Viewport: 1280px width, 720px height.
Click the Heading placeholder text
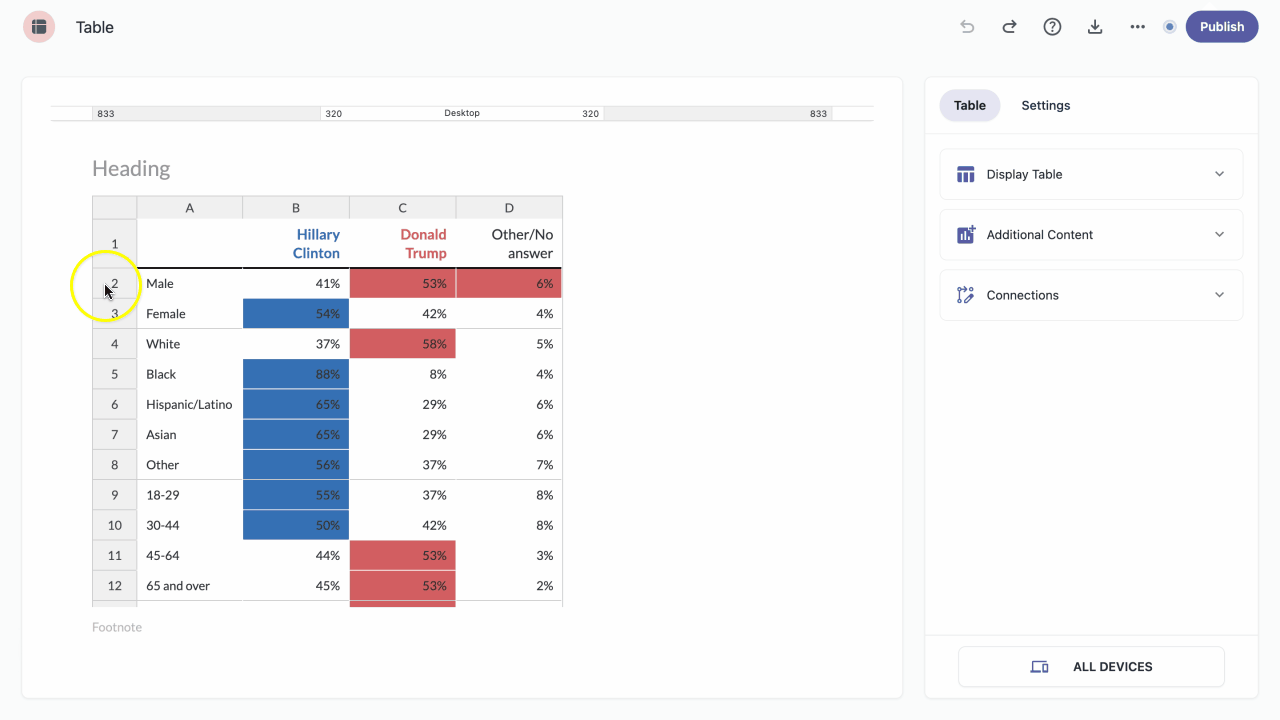click(x=131, y=169)
